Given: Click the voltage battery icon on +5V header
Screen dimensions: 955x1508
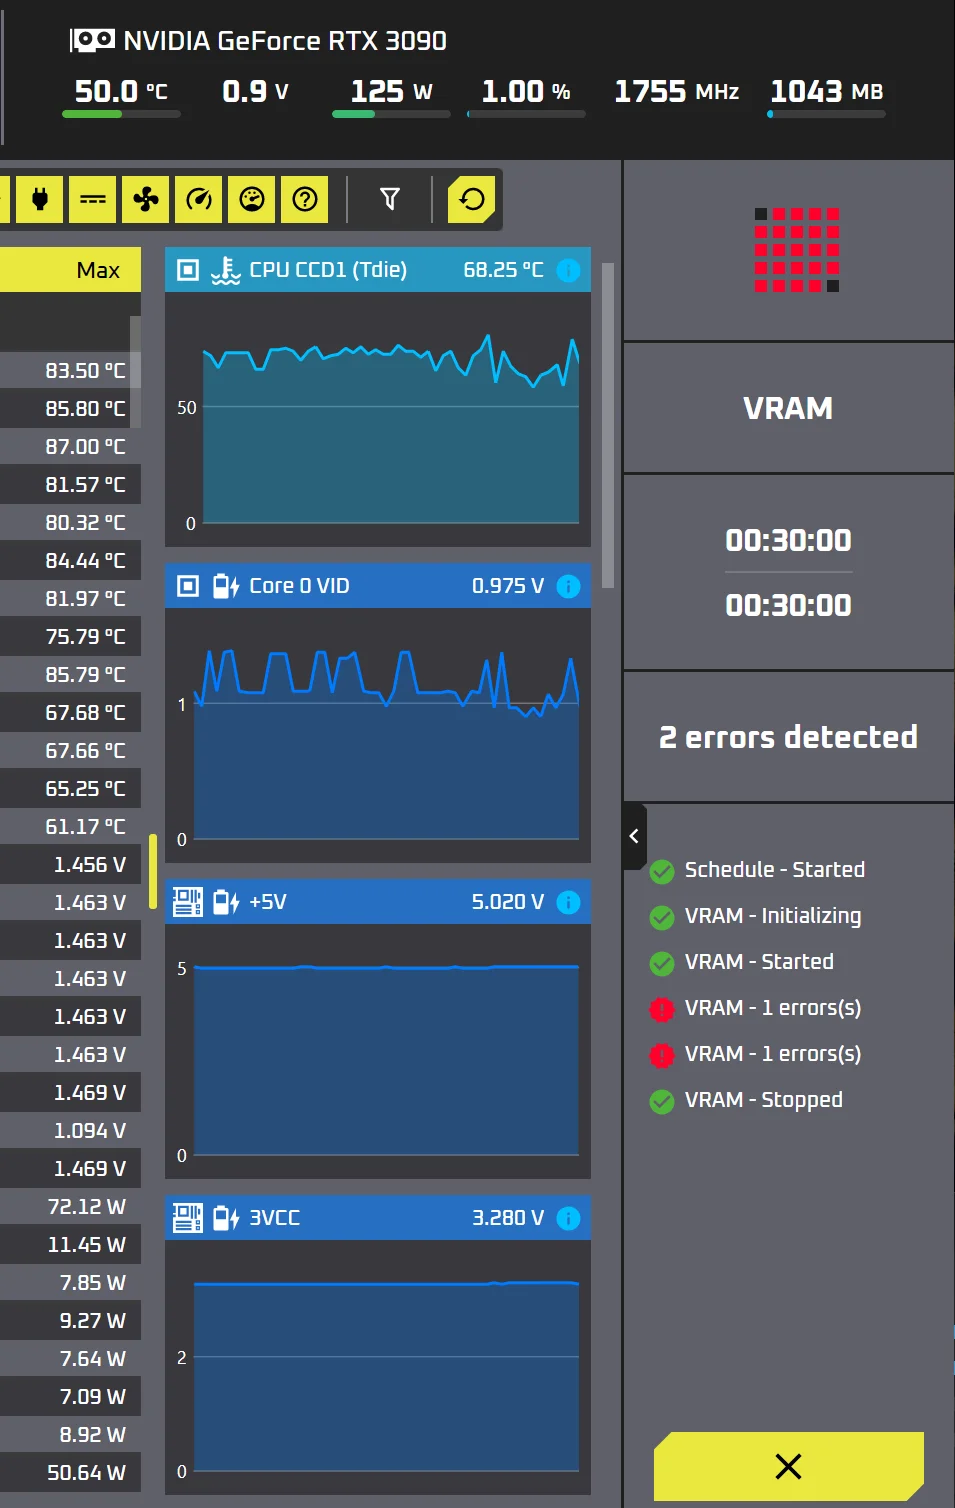Looking at the screenshot, I should coord(226,902).
